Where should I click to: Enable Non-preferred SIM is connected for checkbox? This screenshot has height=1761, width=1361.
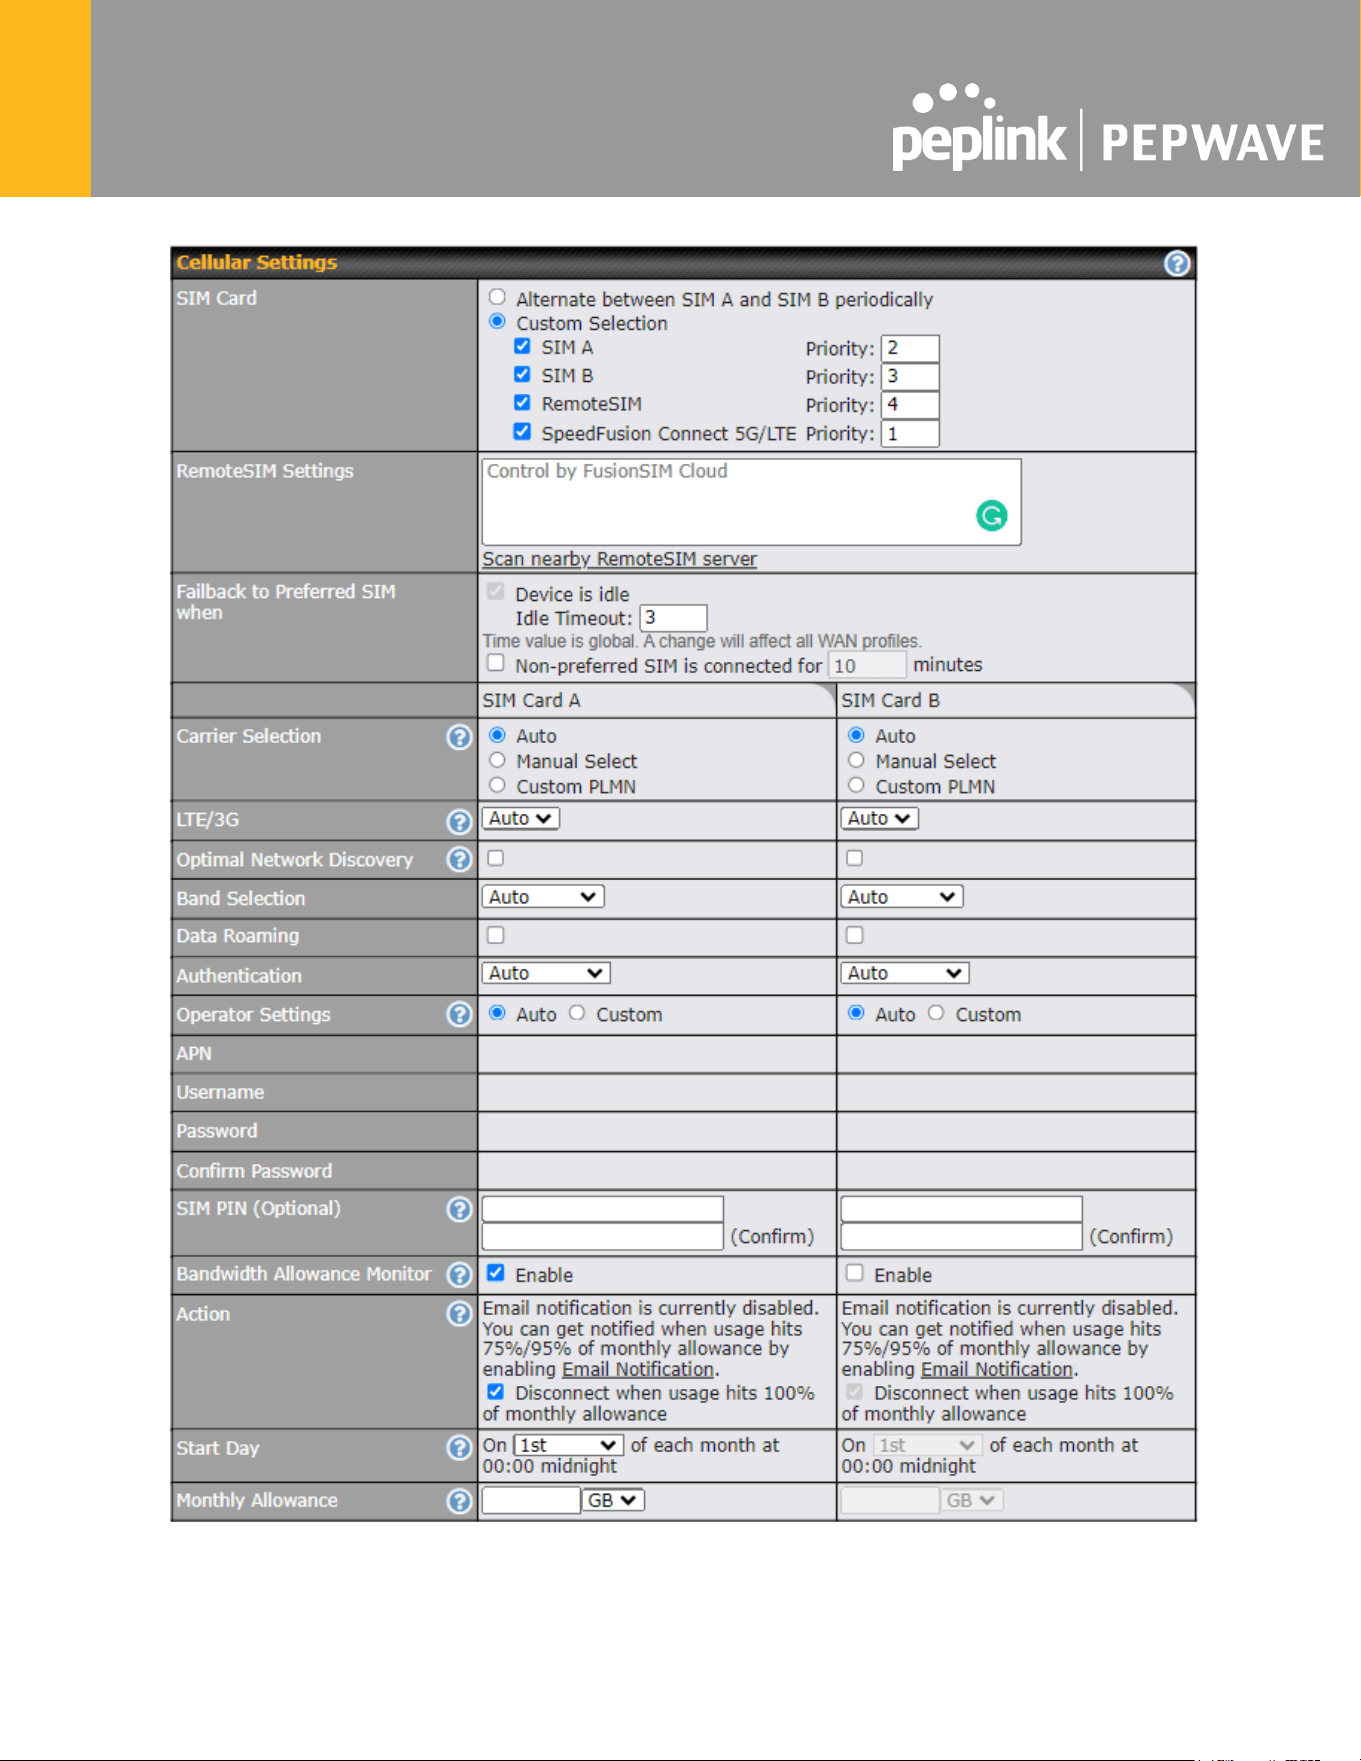point(495,663)
